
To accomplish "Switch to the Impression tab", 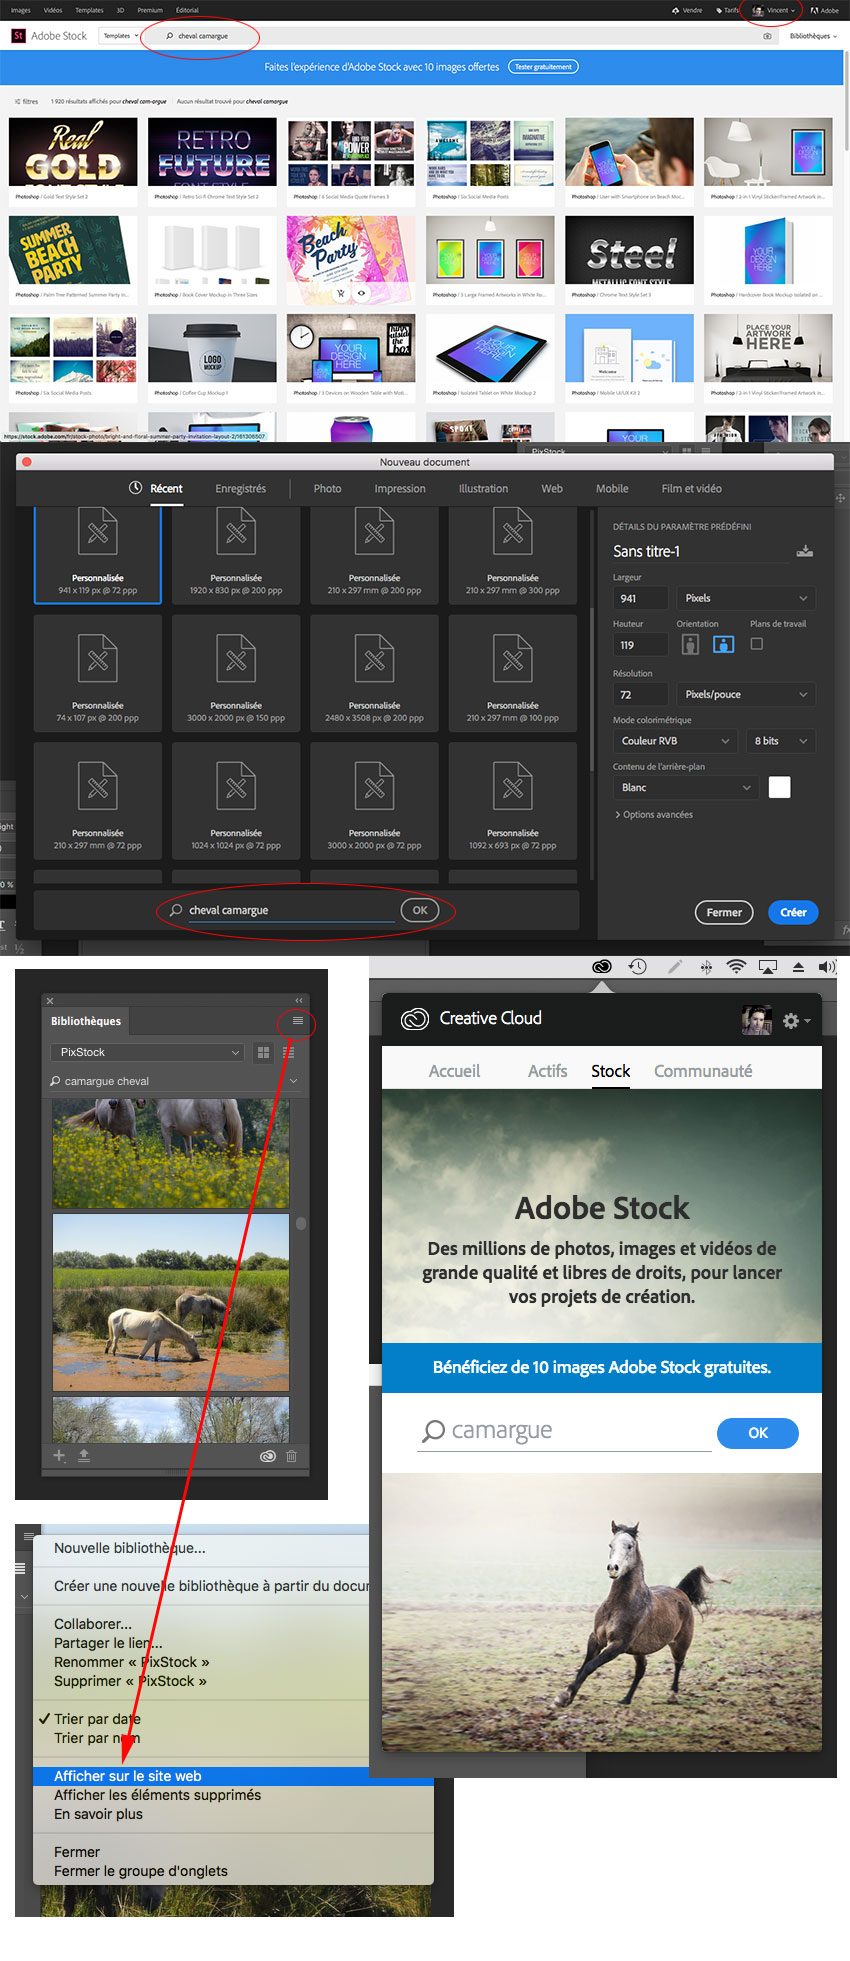I will [400, 489].
